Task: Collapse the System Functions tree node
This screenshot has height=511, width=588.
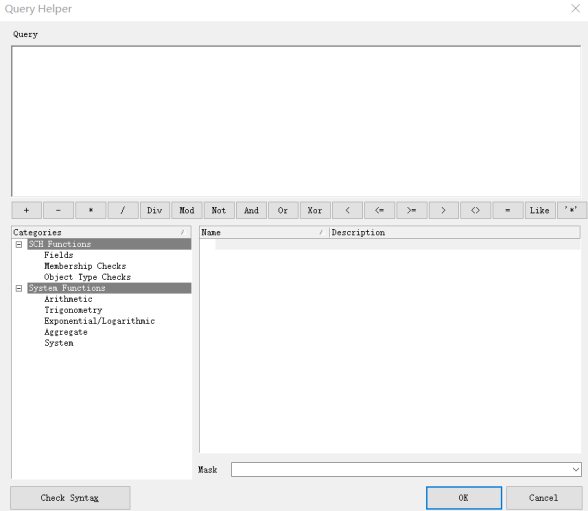Action: 19,288
